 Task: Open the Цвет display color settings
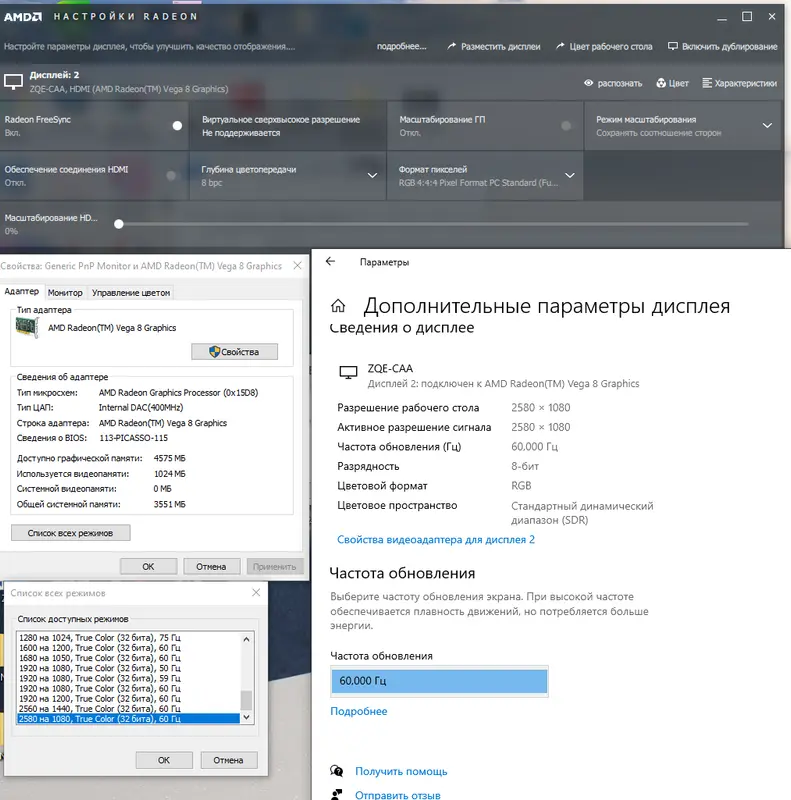click(672, 83)
